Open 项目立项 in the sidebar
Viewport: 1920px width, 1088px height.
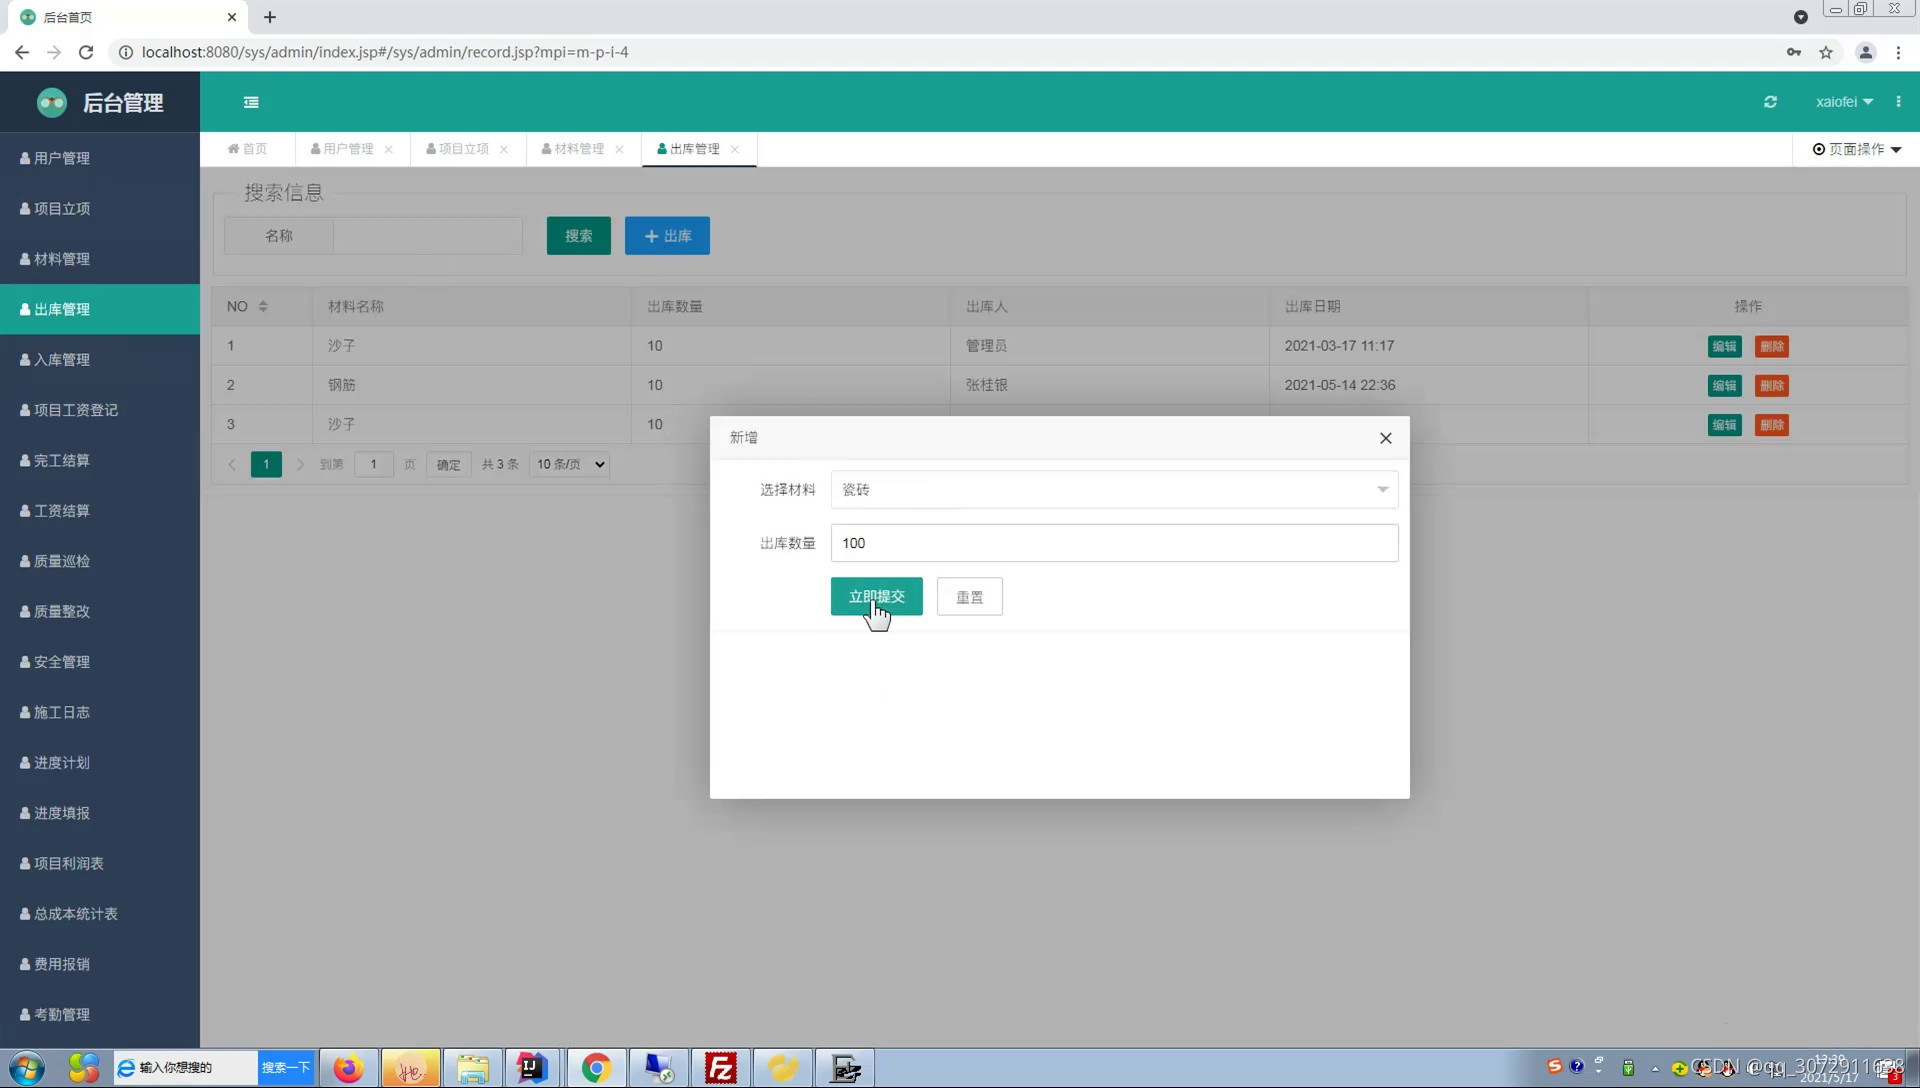[x=100, y=208]
